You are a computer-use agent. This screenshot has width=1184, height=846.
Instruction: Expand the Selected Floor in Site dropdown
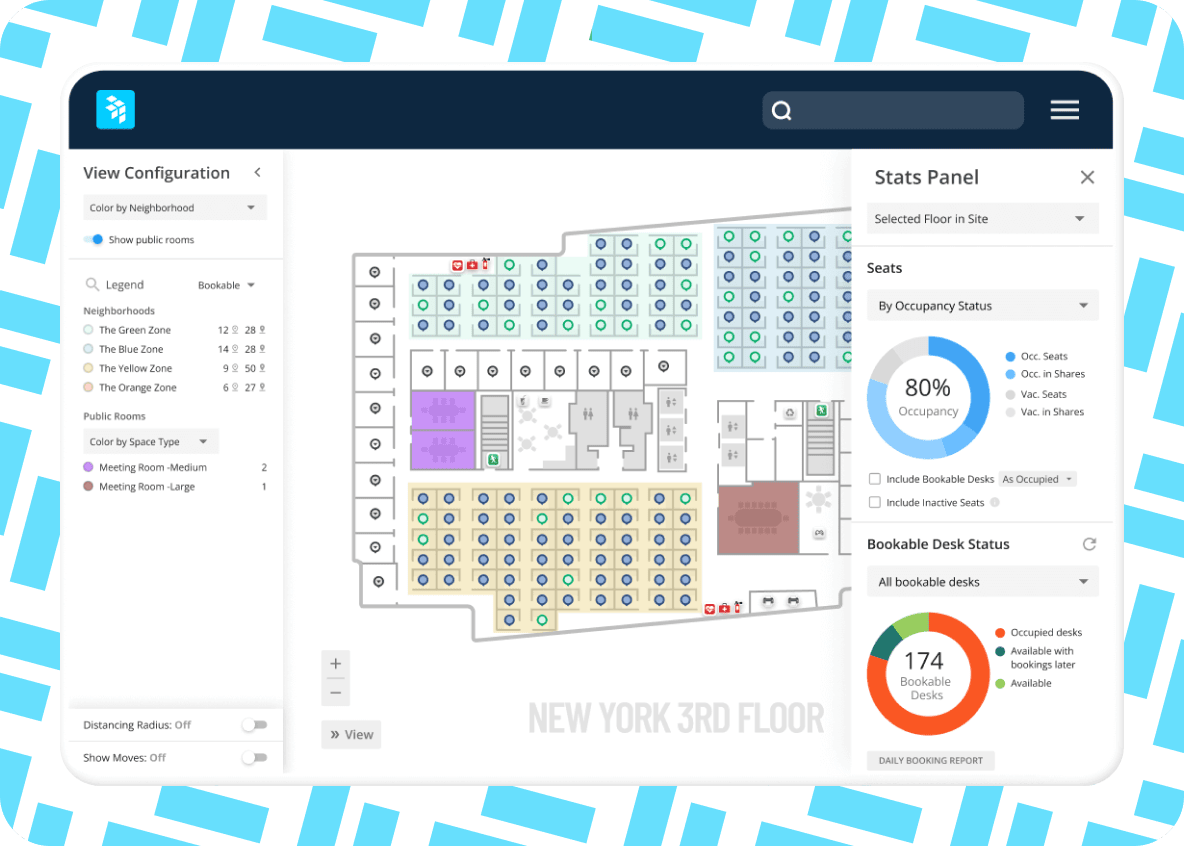(x=981, y=219)
